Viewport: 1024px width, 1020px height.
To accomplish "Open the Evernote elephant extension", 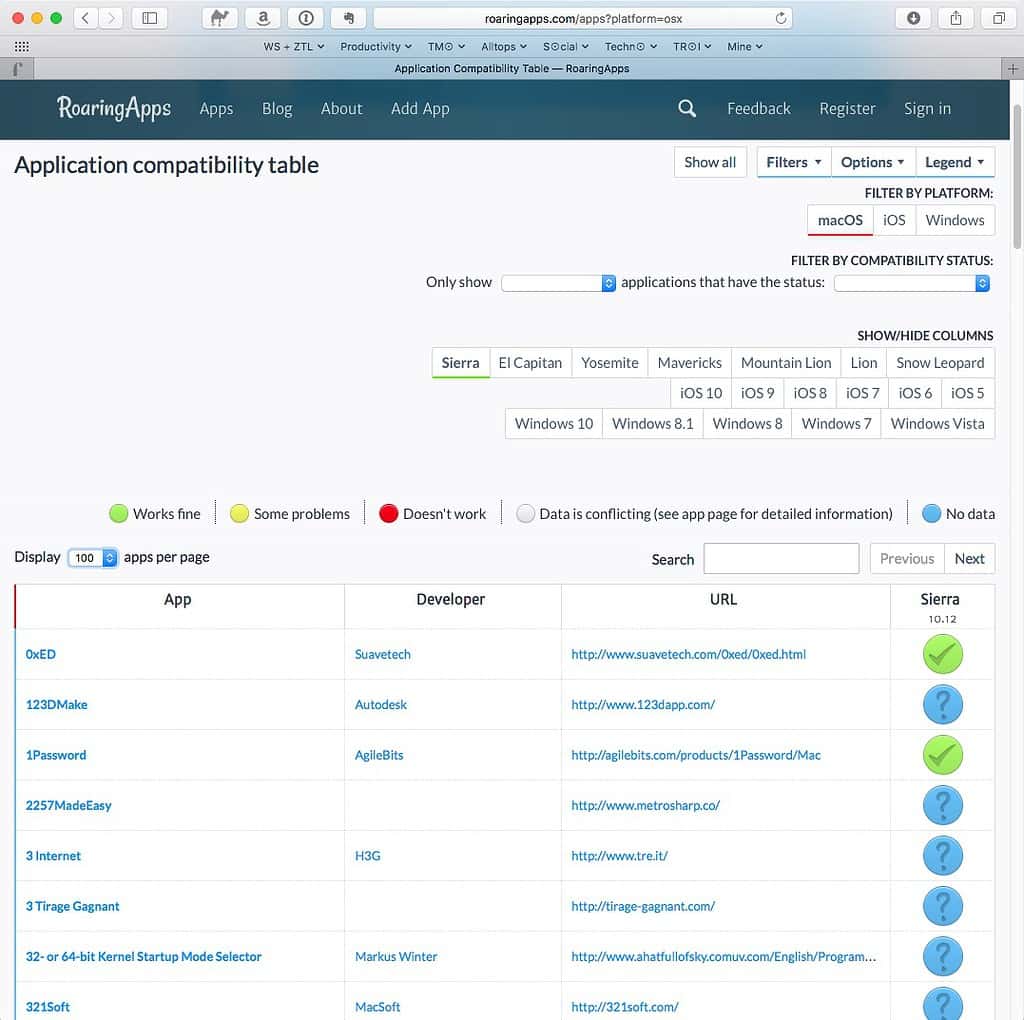I will pyautogui.click(x=348, y=18).
